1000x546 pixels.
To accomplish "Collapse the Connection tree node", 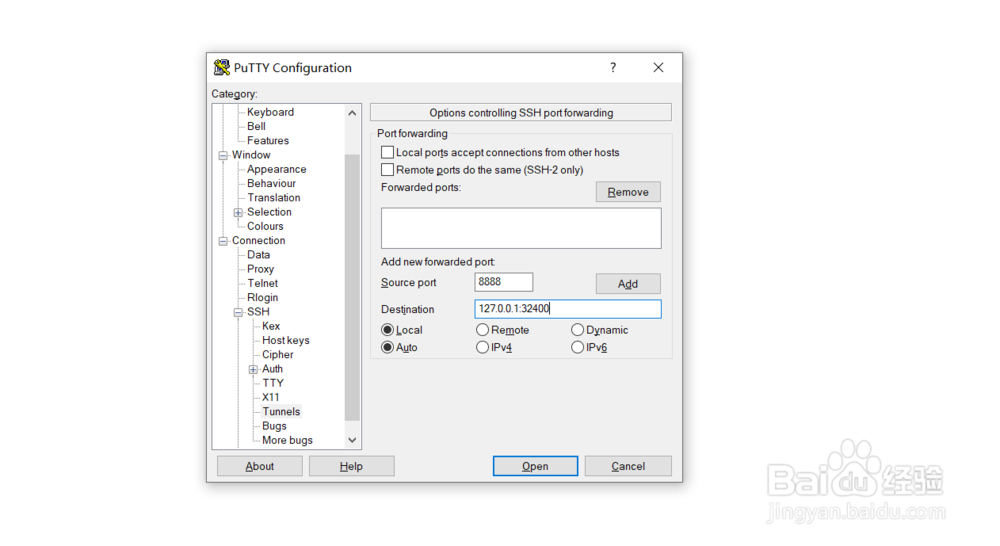I will 223,241.
